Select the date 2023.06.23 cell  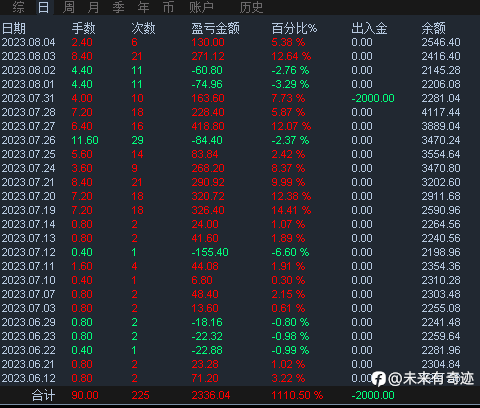coord(29,336)
